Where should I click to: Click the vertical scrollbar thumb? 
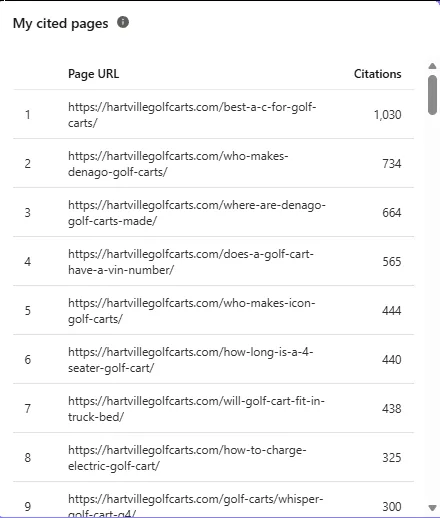[x=432, y=95]
